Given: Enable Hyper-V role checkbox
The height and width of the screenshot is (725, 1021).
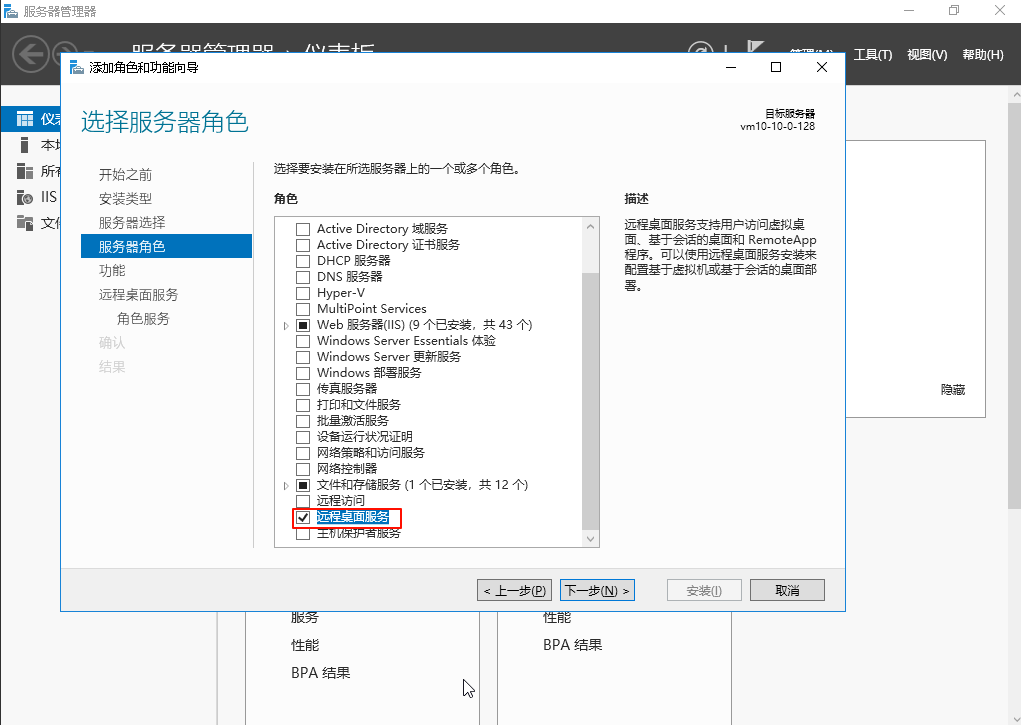Looking at the screenshot, I should coord(303,293).
